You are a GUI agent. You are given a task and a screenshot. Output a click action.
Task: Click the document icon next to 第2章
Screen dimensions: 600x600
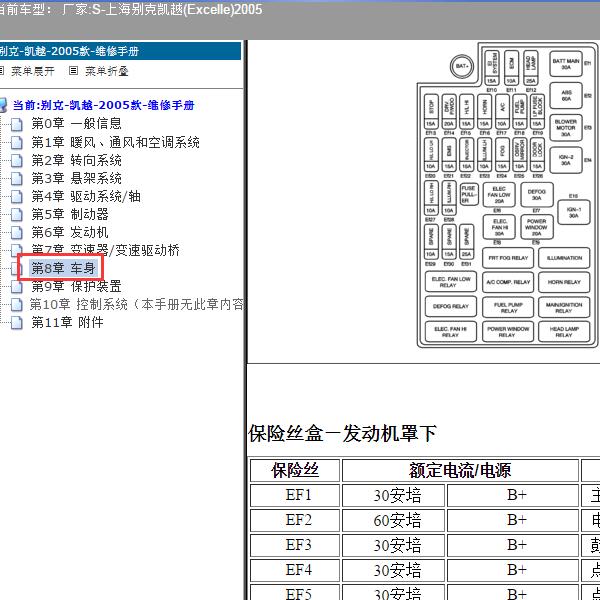[x=16, y=160]
